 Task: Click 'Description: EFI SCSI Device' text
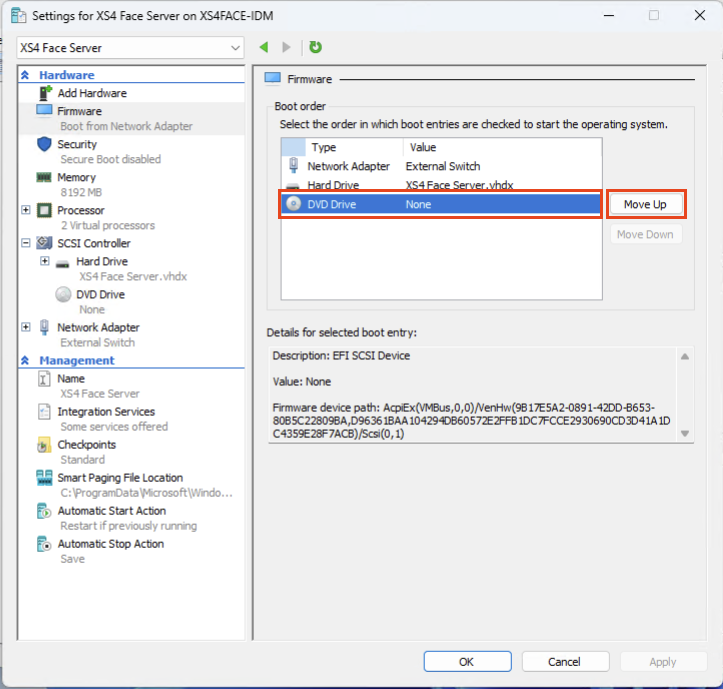tap(341, 356)
